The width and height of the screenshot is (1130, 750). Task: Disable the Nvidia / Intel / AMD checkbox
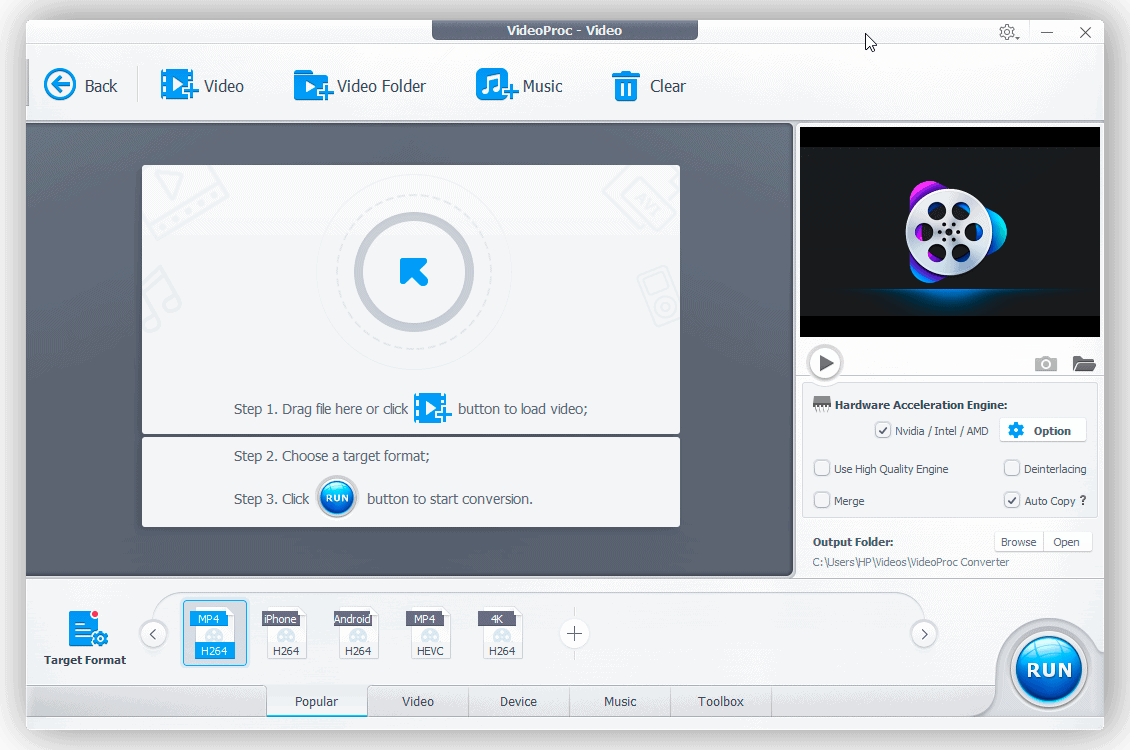882,431
